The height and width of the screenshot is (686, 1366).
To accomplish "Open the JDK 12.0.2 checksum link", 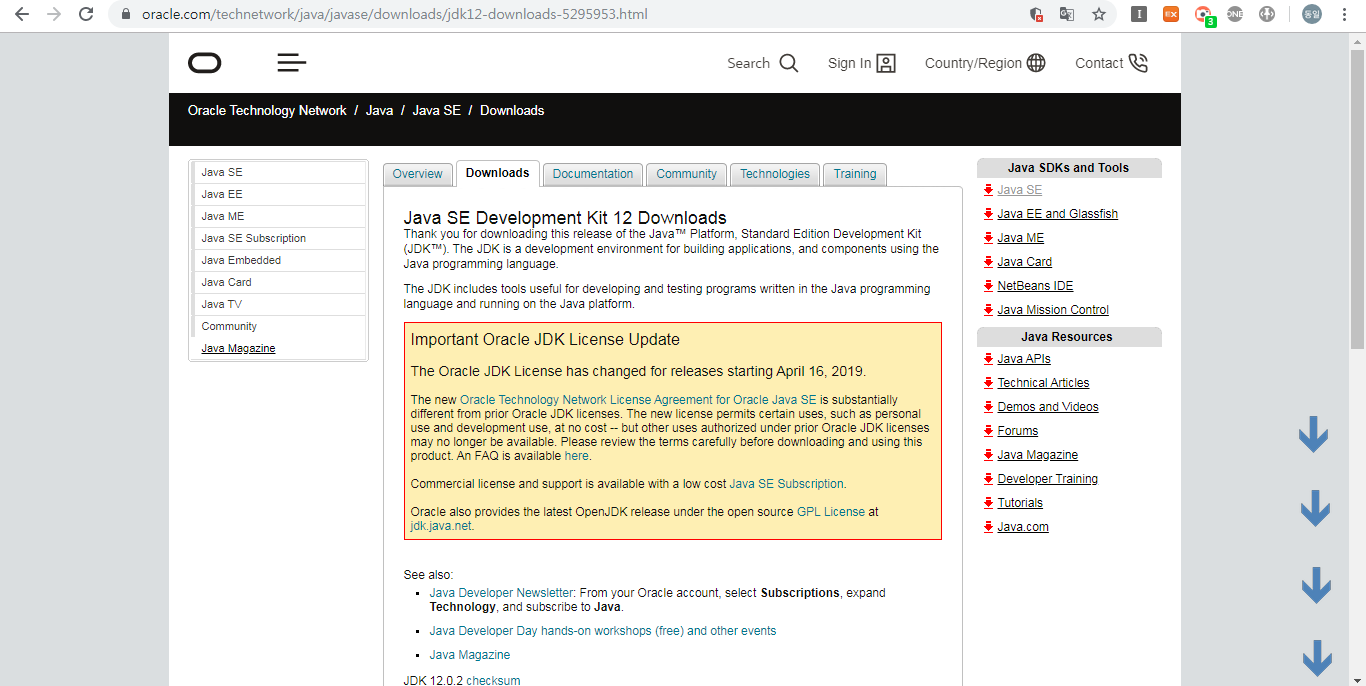I will coord(493,680).
